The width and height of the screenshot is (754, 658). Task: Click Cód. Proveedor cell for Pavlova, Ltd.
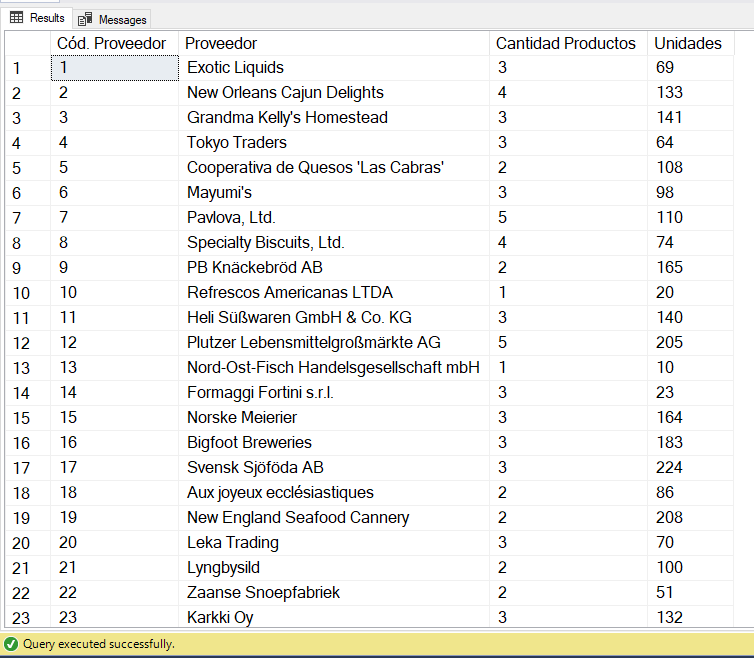coord(114,218)
